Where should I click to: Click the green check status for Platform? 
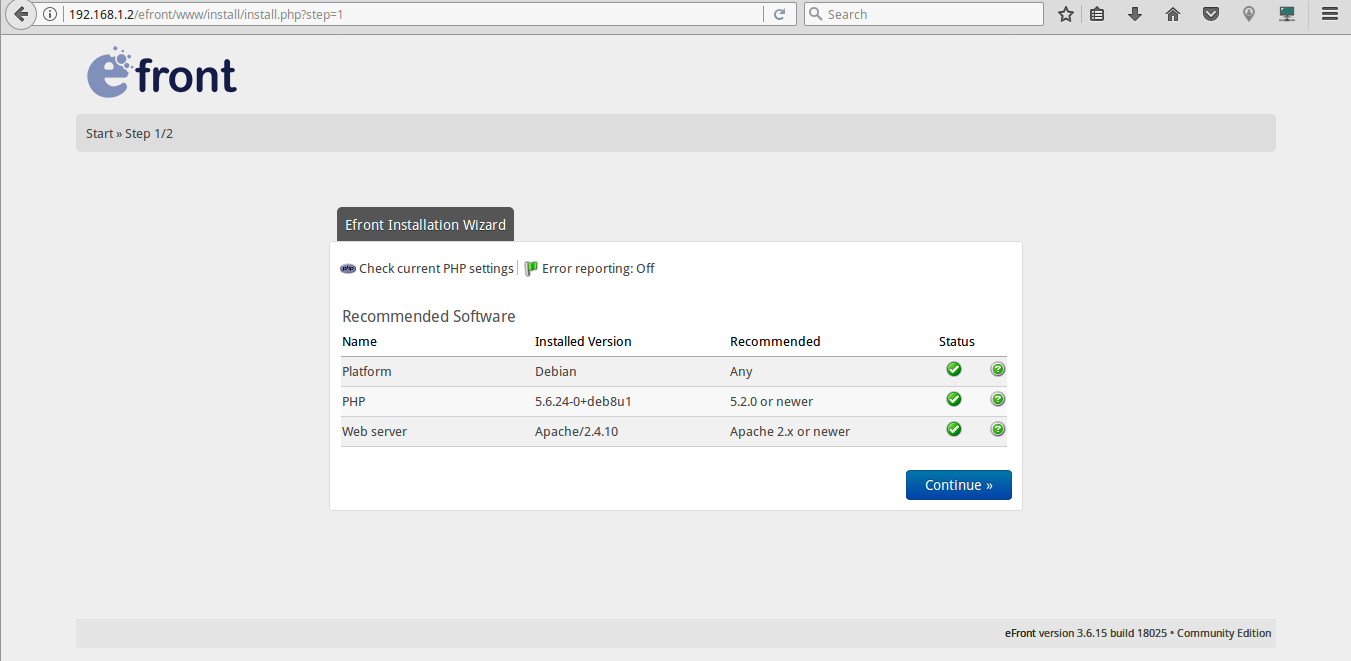(953, 369)
